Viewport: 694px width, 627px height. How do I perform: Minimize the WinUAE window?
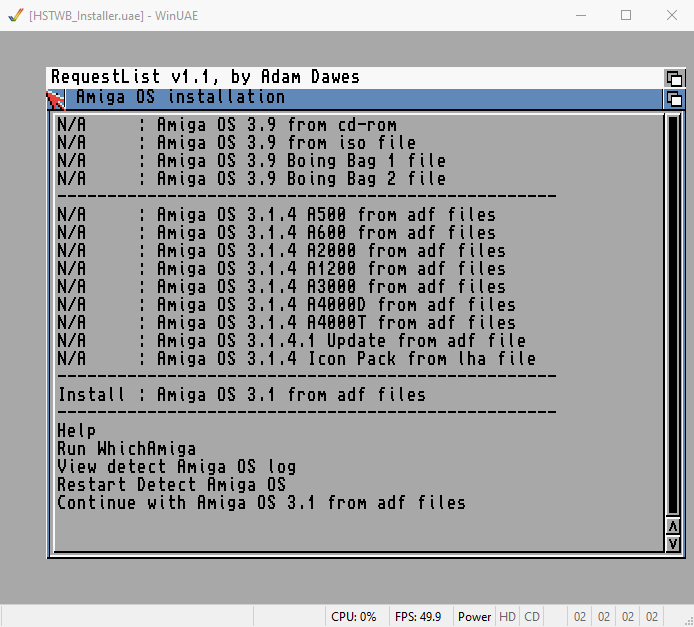point(581,15)
